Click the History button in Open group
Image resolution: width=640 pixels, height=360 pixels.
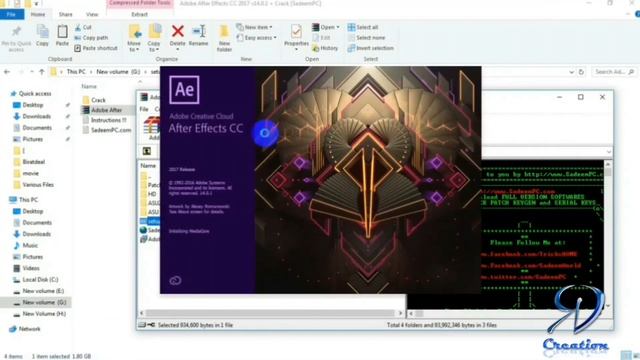click(325, 48)
